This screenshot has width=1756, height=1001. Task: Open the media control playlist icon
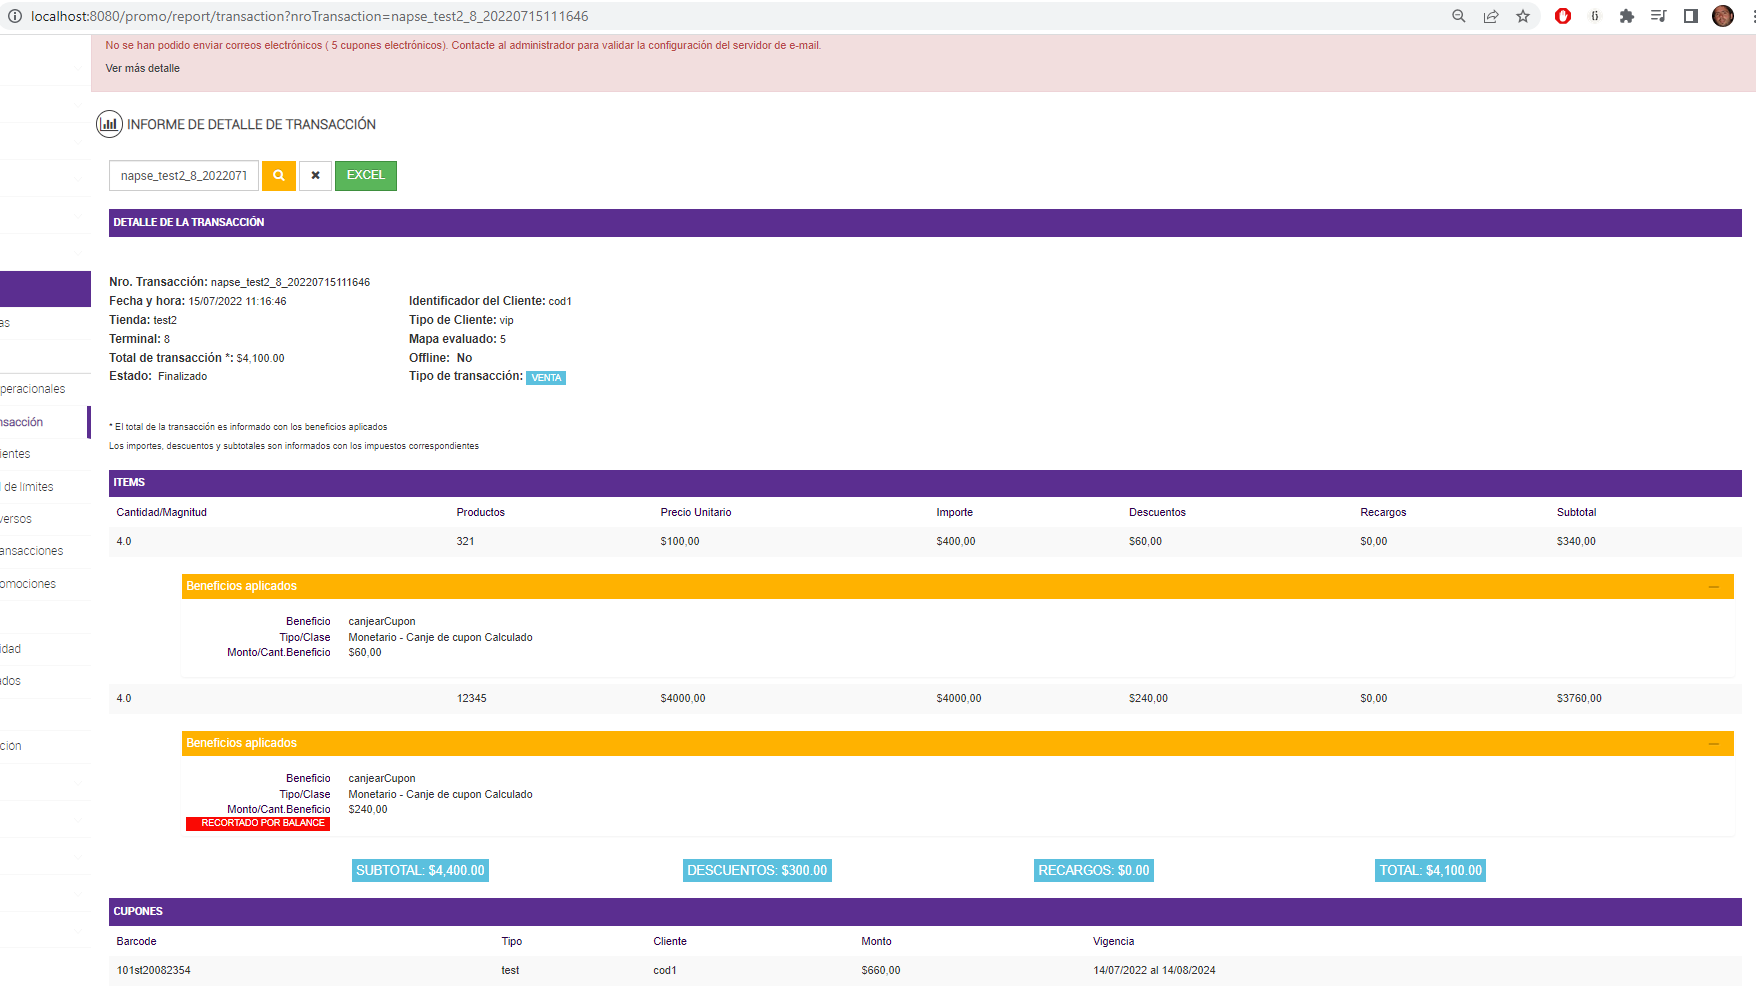[1659, 16]
